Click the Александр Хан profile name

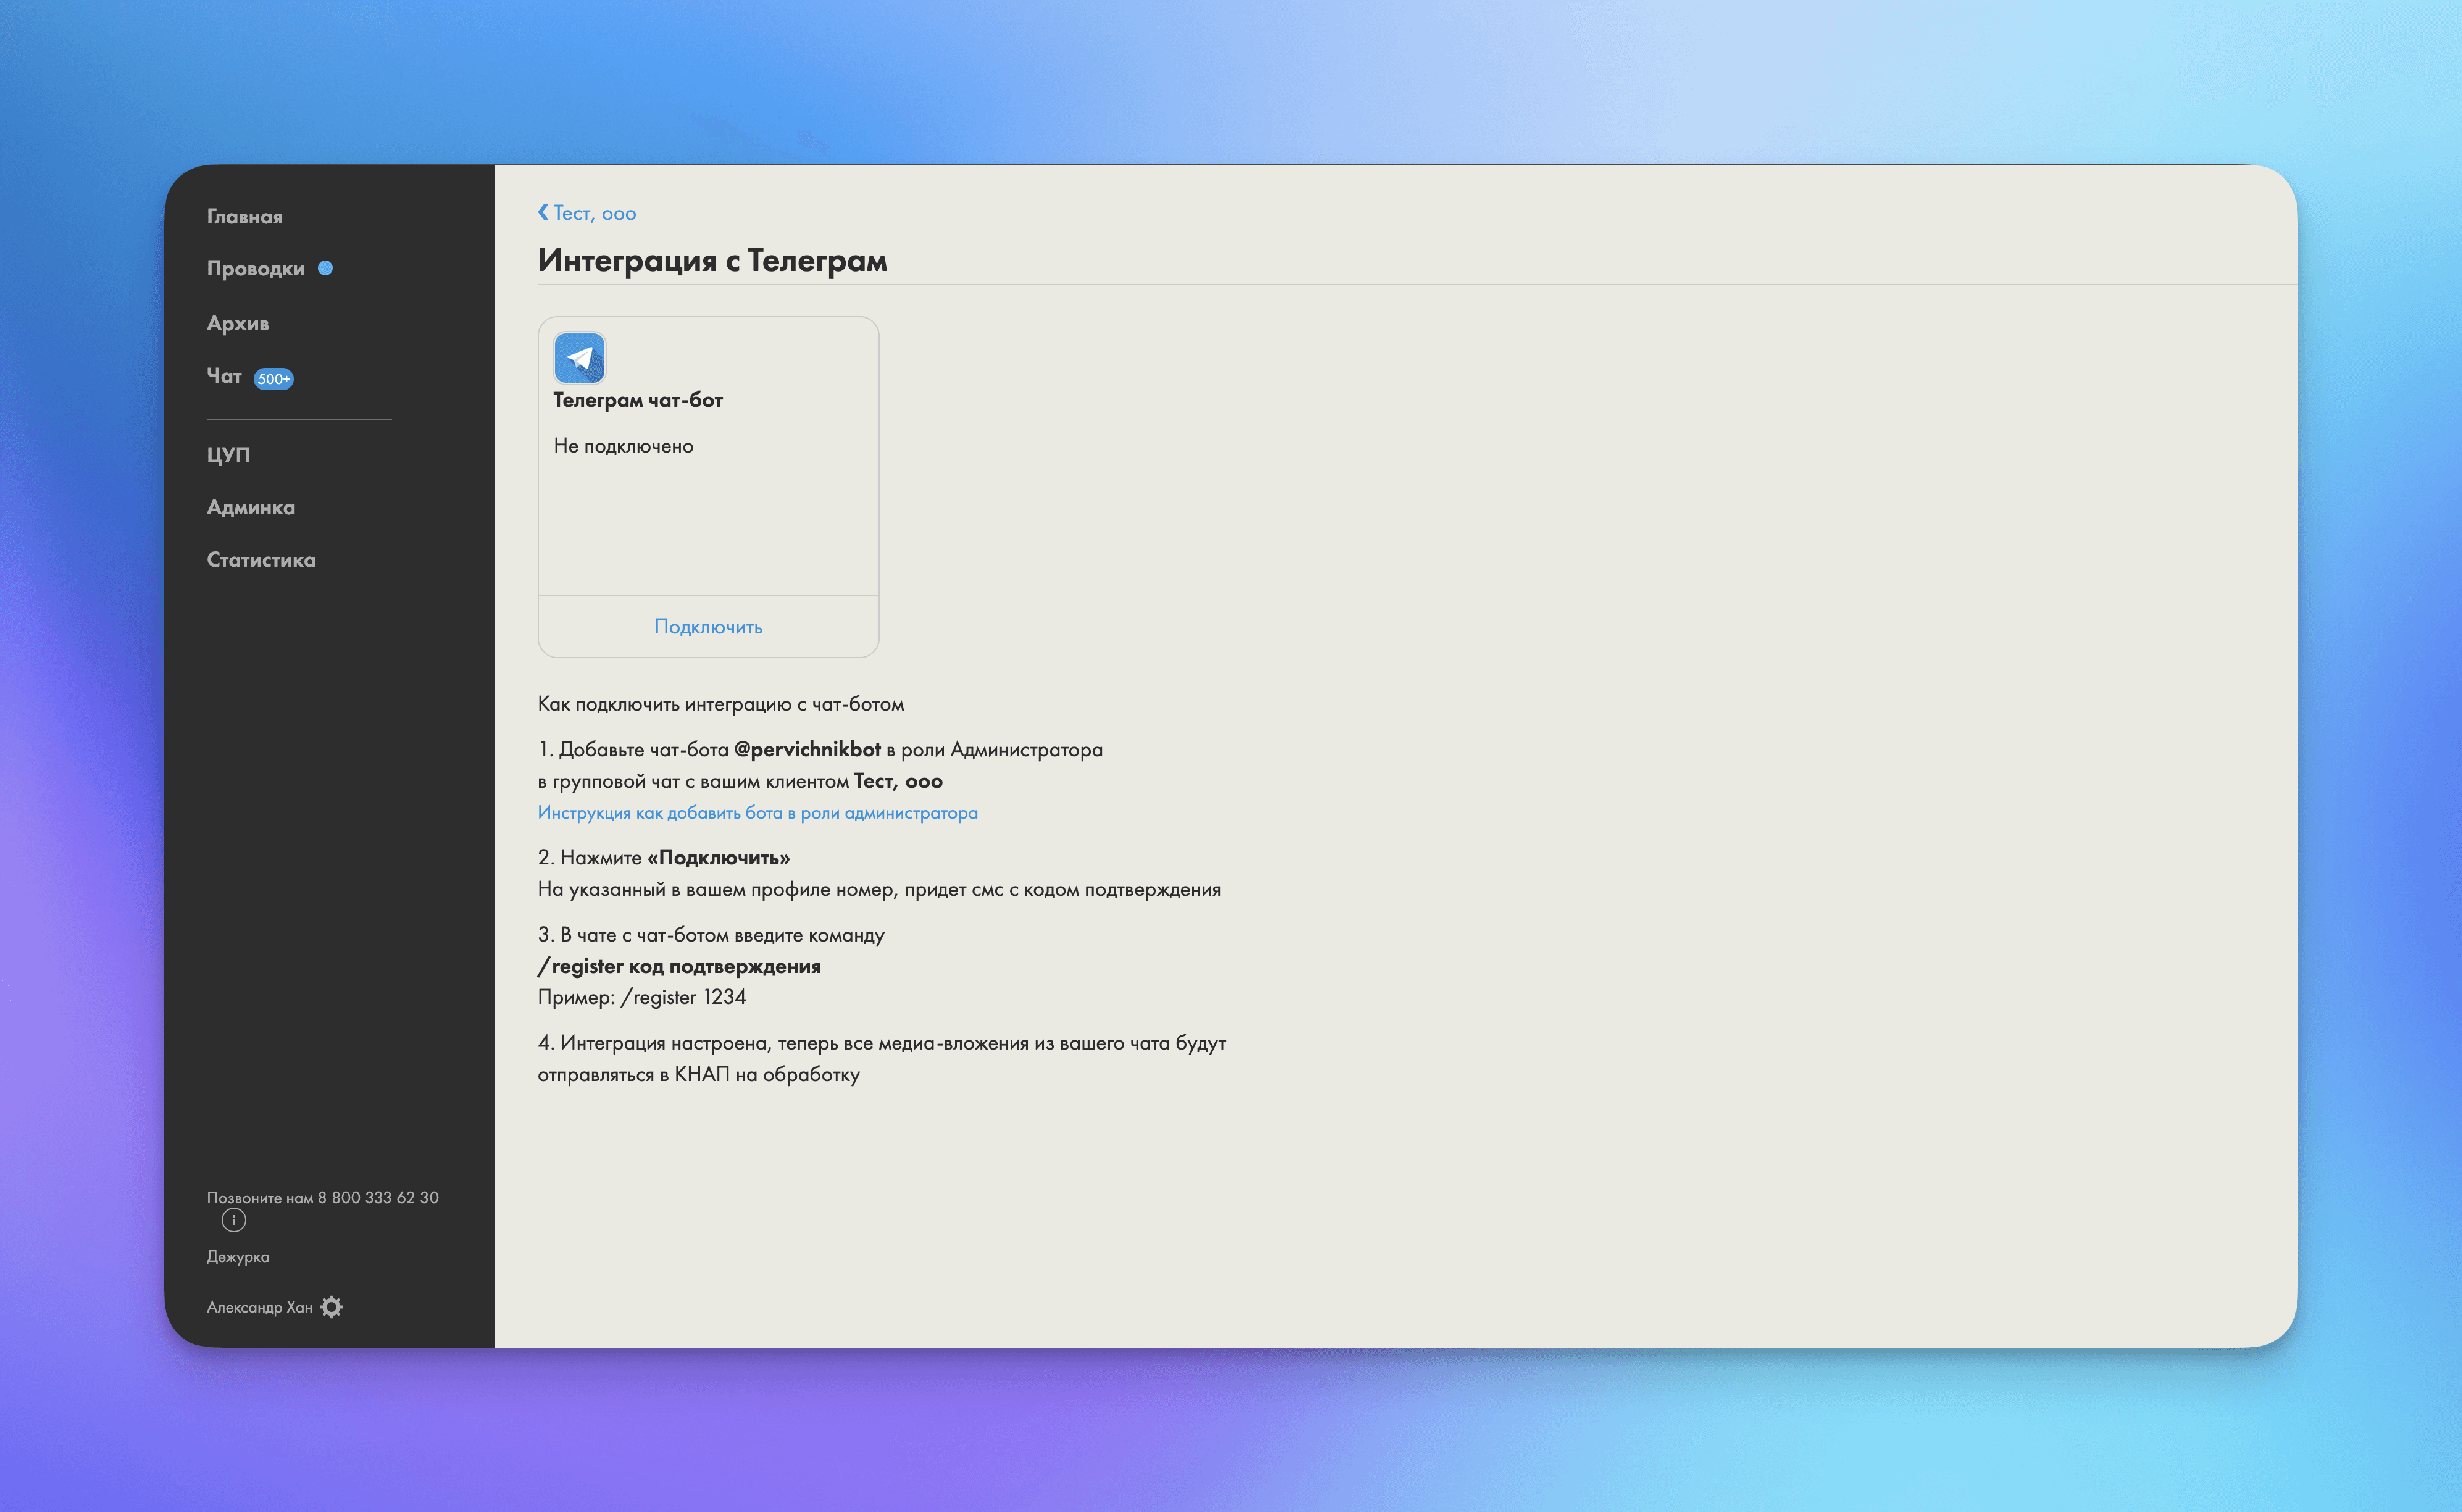(x=259, y=1307)
